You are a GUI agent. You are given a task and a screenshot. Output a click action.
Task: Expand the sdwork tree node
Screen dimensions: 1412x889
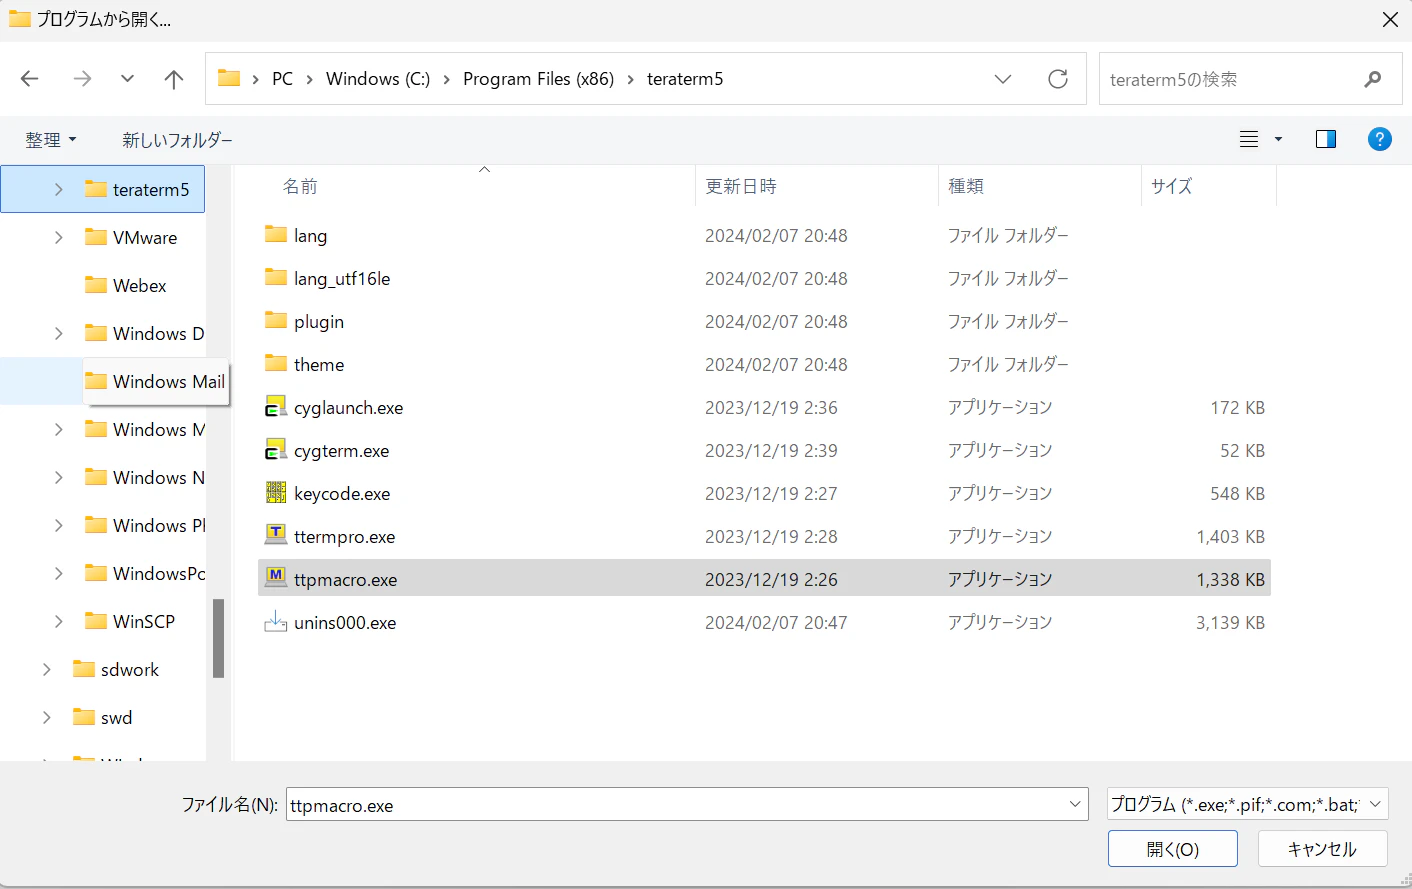click(x=46, y=669)
